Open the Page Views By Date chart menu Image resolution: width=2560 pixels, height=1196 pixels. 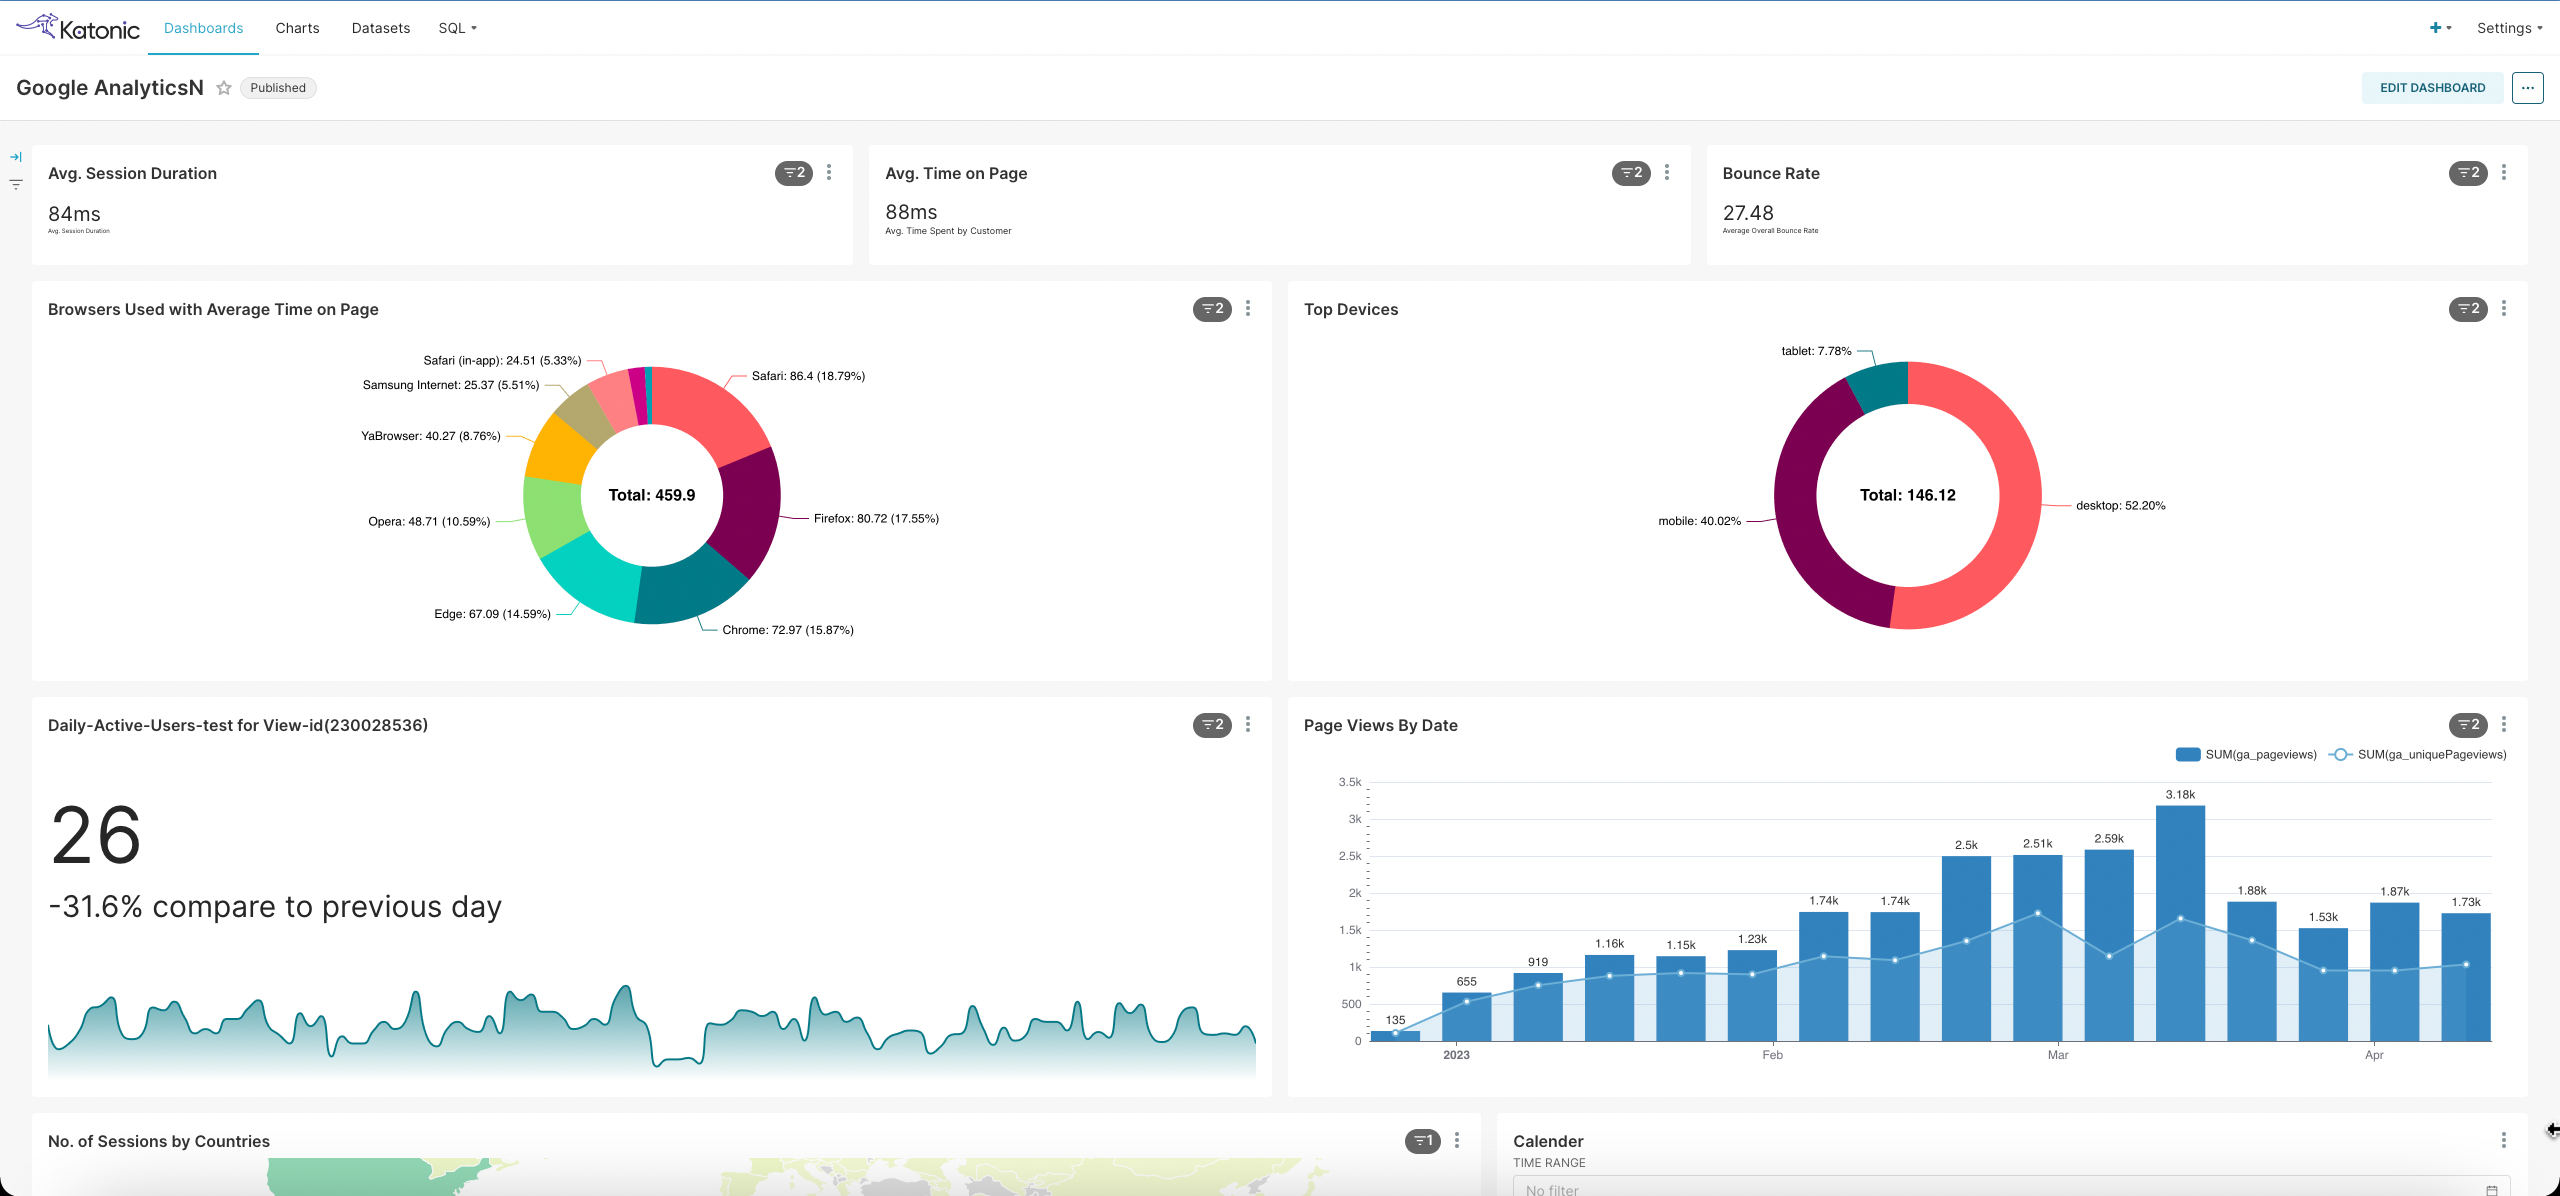[x=2504, y=725]
